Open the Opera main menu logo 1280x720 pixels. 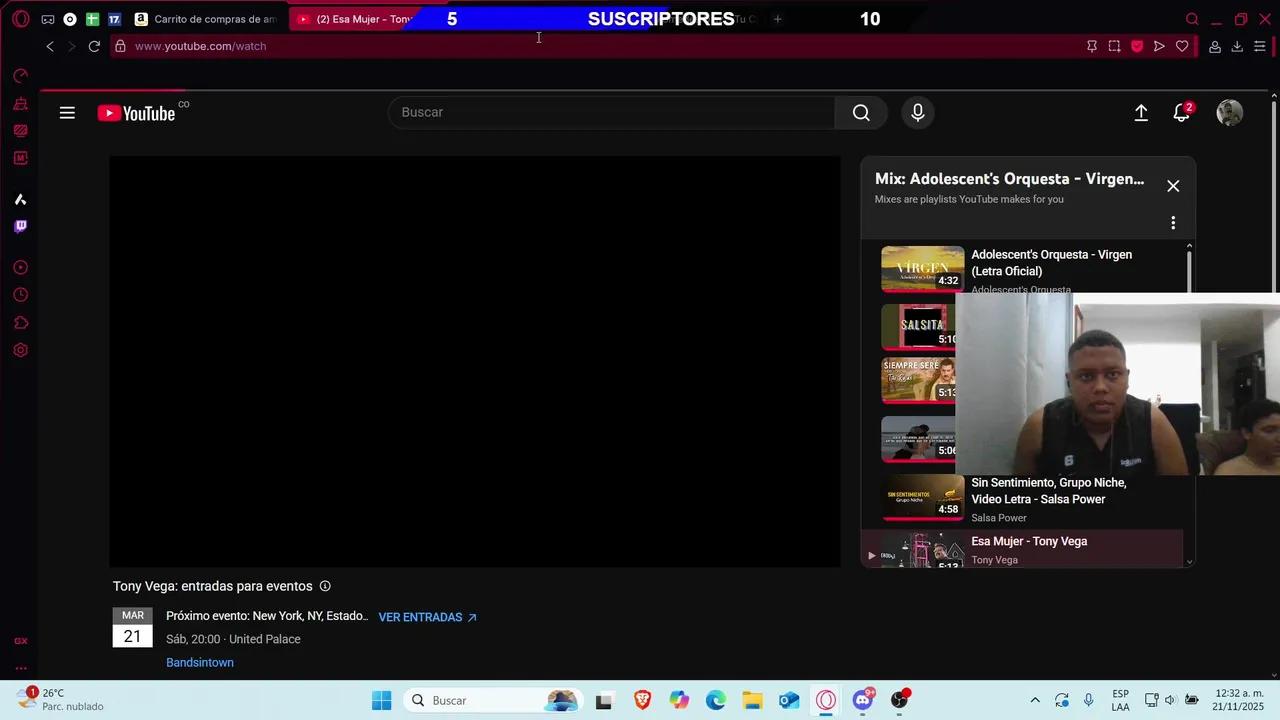[20, 19]
